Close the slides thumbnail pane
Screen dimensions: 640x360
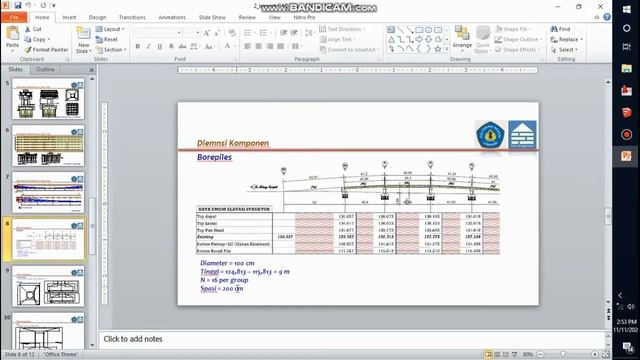click(91, 70)
